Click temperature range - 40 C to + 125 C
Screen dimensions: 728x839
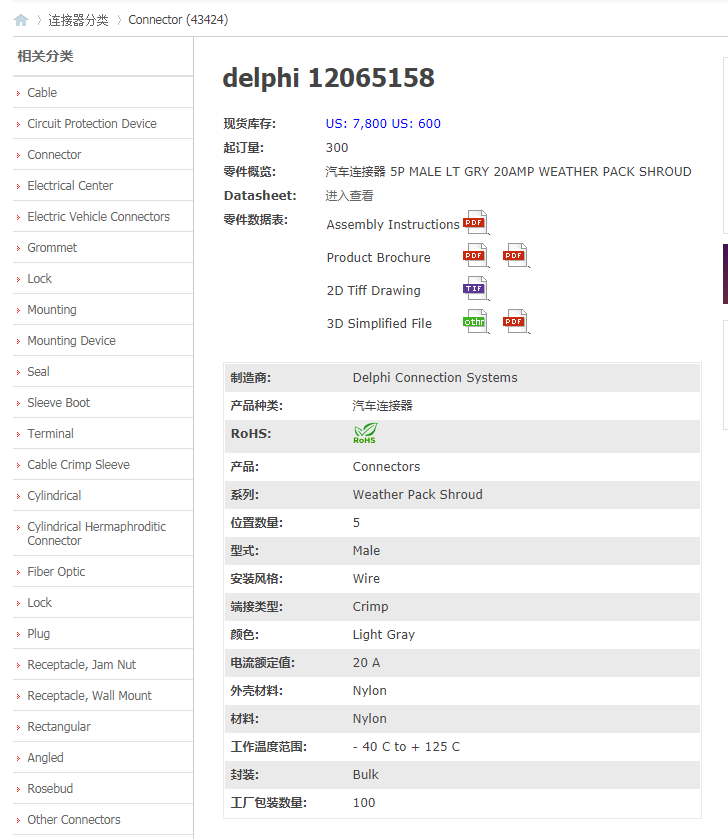click(x=406, y=747)
